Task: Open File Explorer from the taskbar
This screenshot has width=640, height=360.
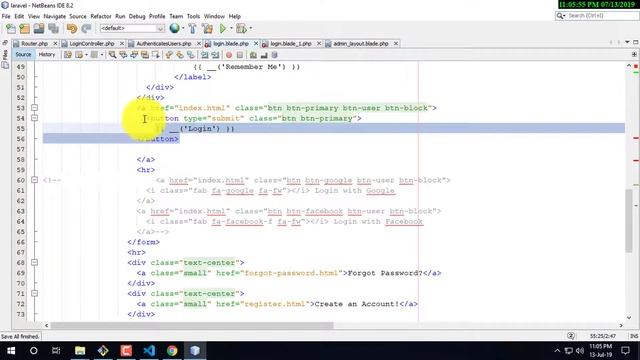Action: coord(80,351)
